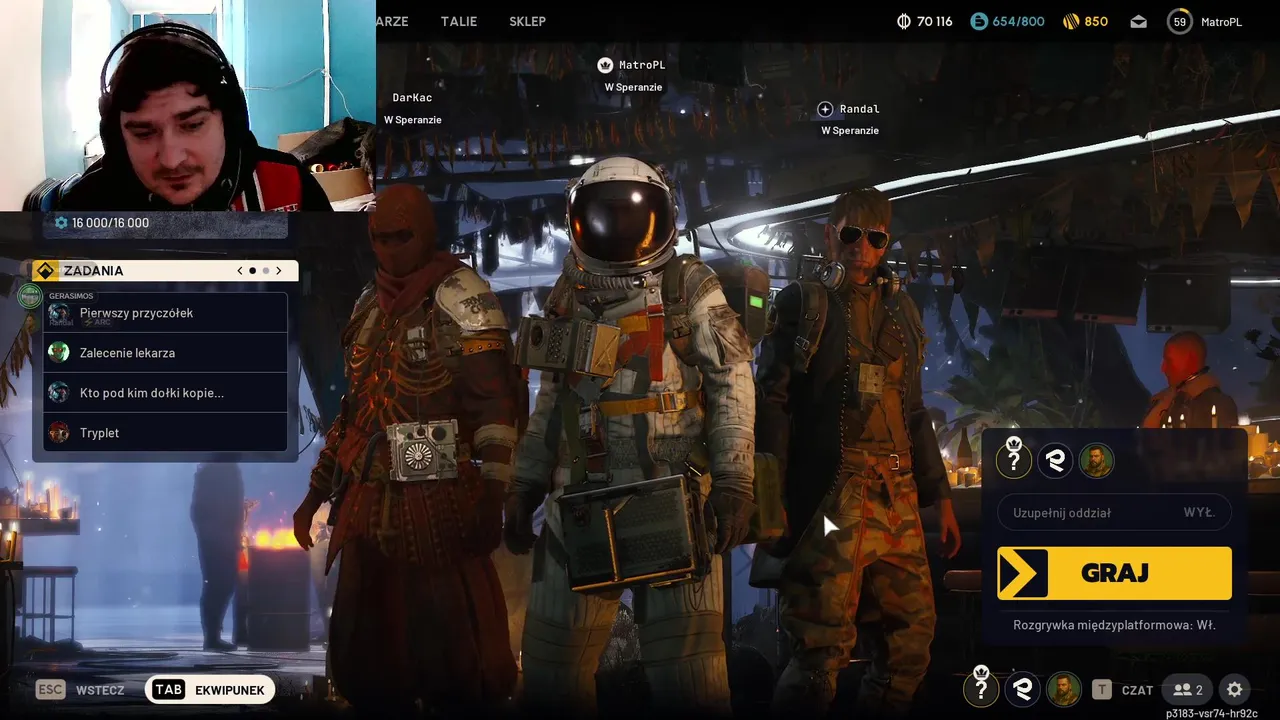
Task: Click the icon of Pierwszy przyczółek quest
Action: pyautogui.click(x=59, y=313)
